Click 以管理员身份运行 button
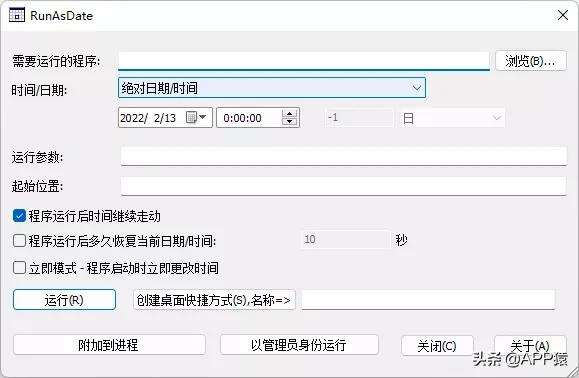Viewport: 579px width, 378px height. tap(299, 345)
